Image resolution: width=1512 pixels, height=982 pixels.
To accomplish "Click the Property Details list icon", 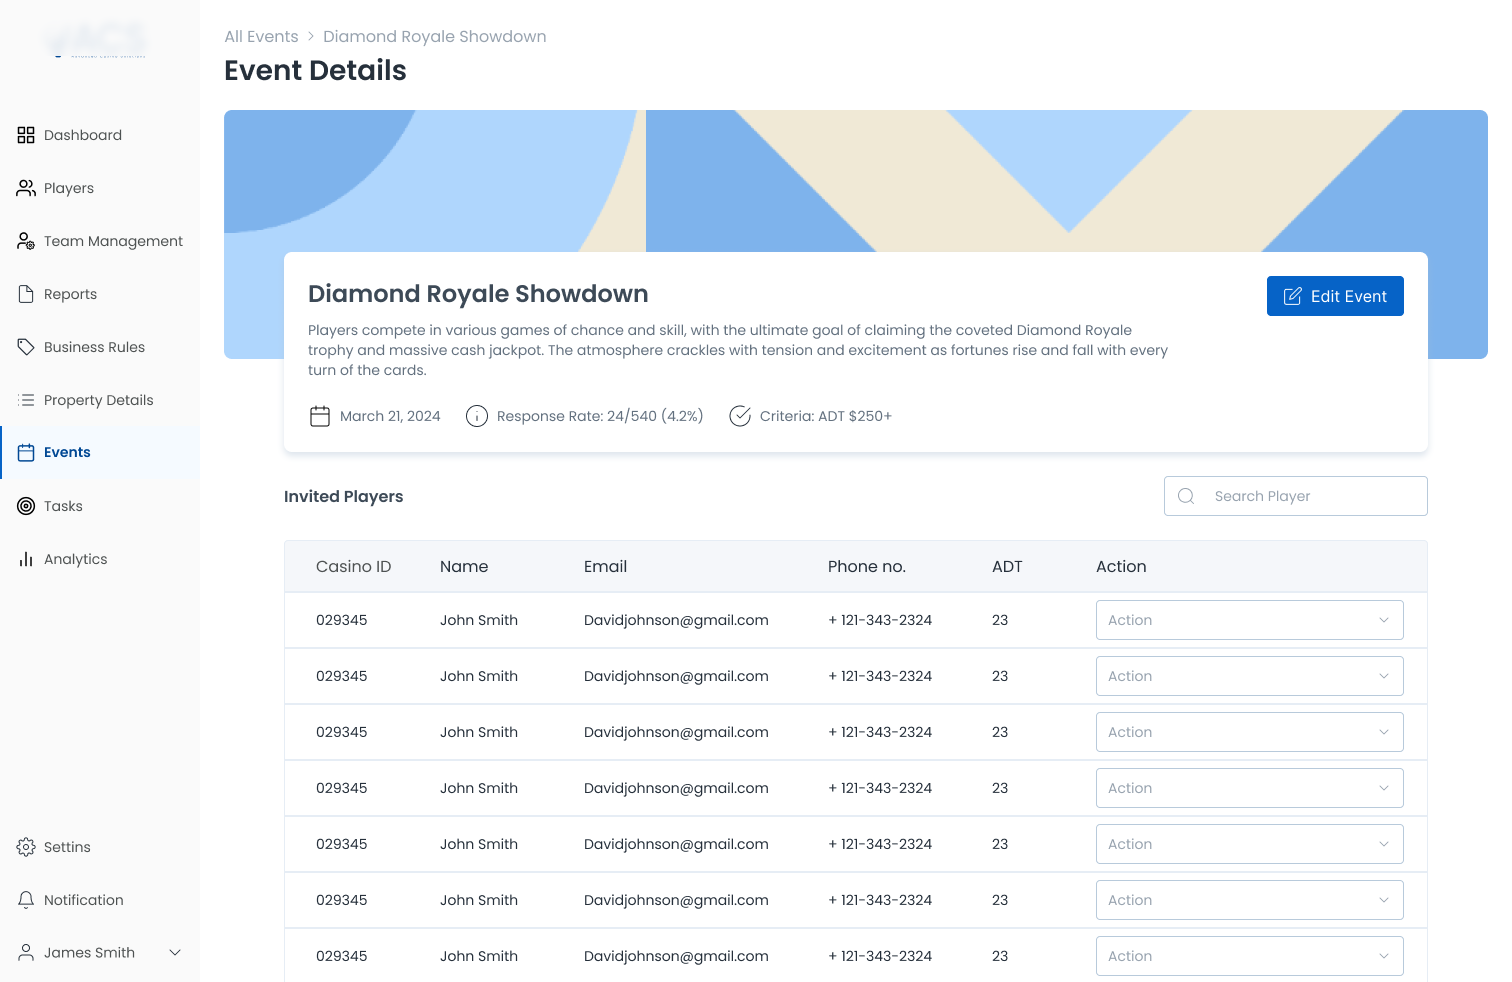I will coord(26,400).
